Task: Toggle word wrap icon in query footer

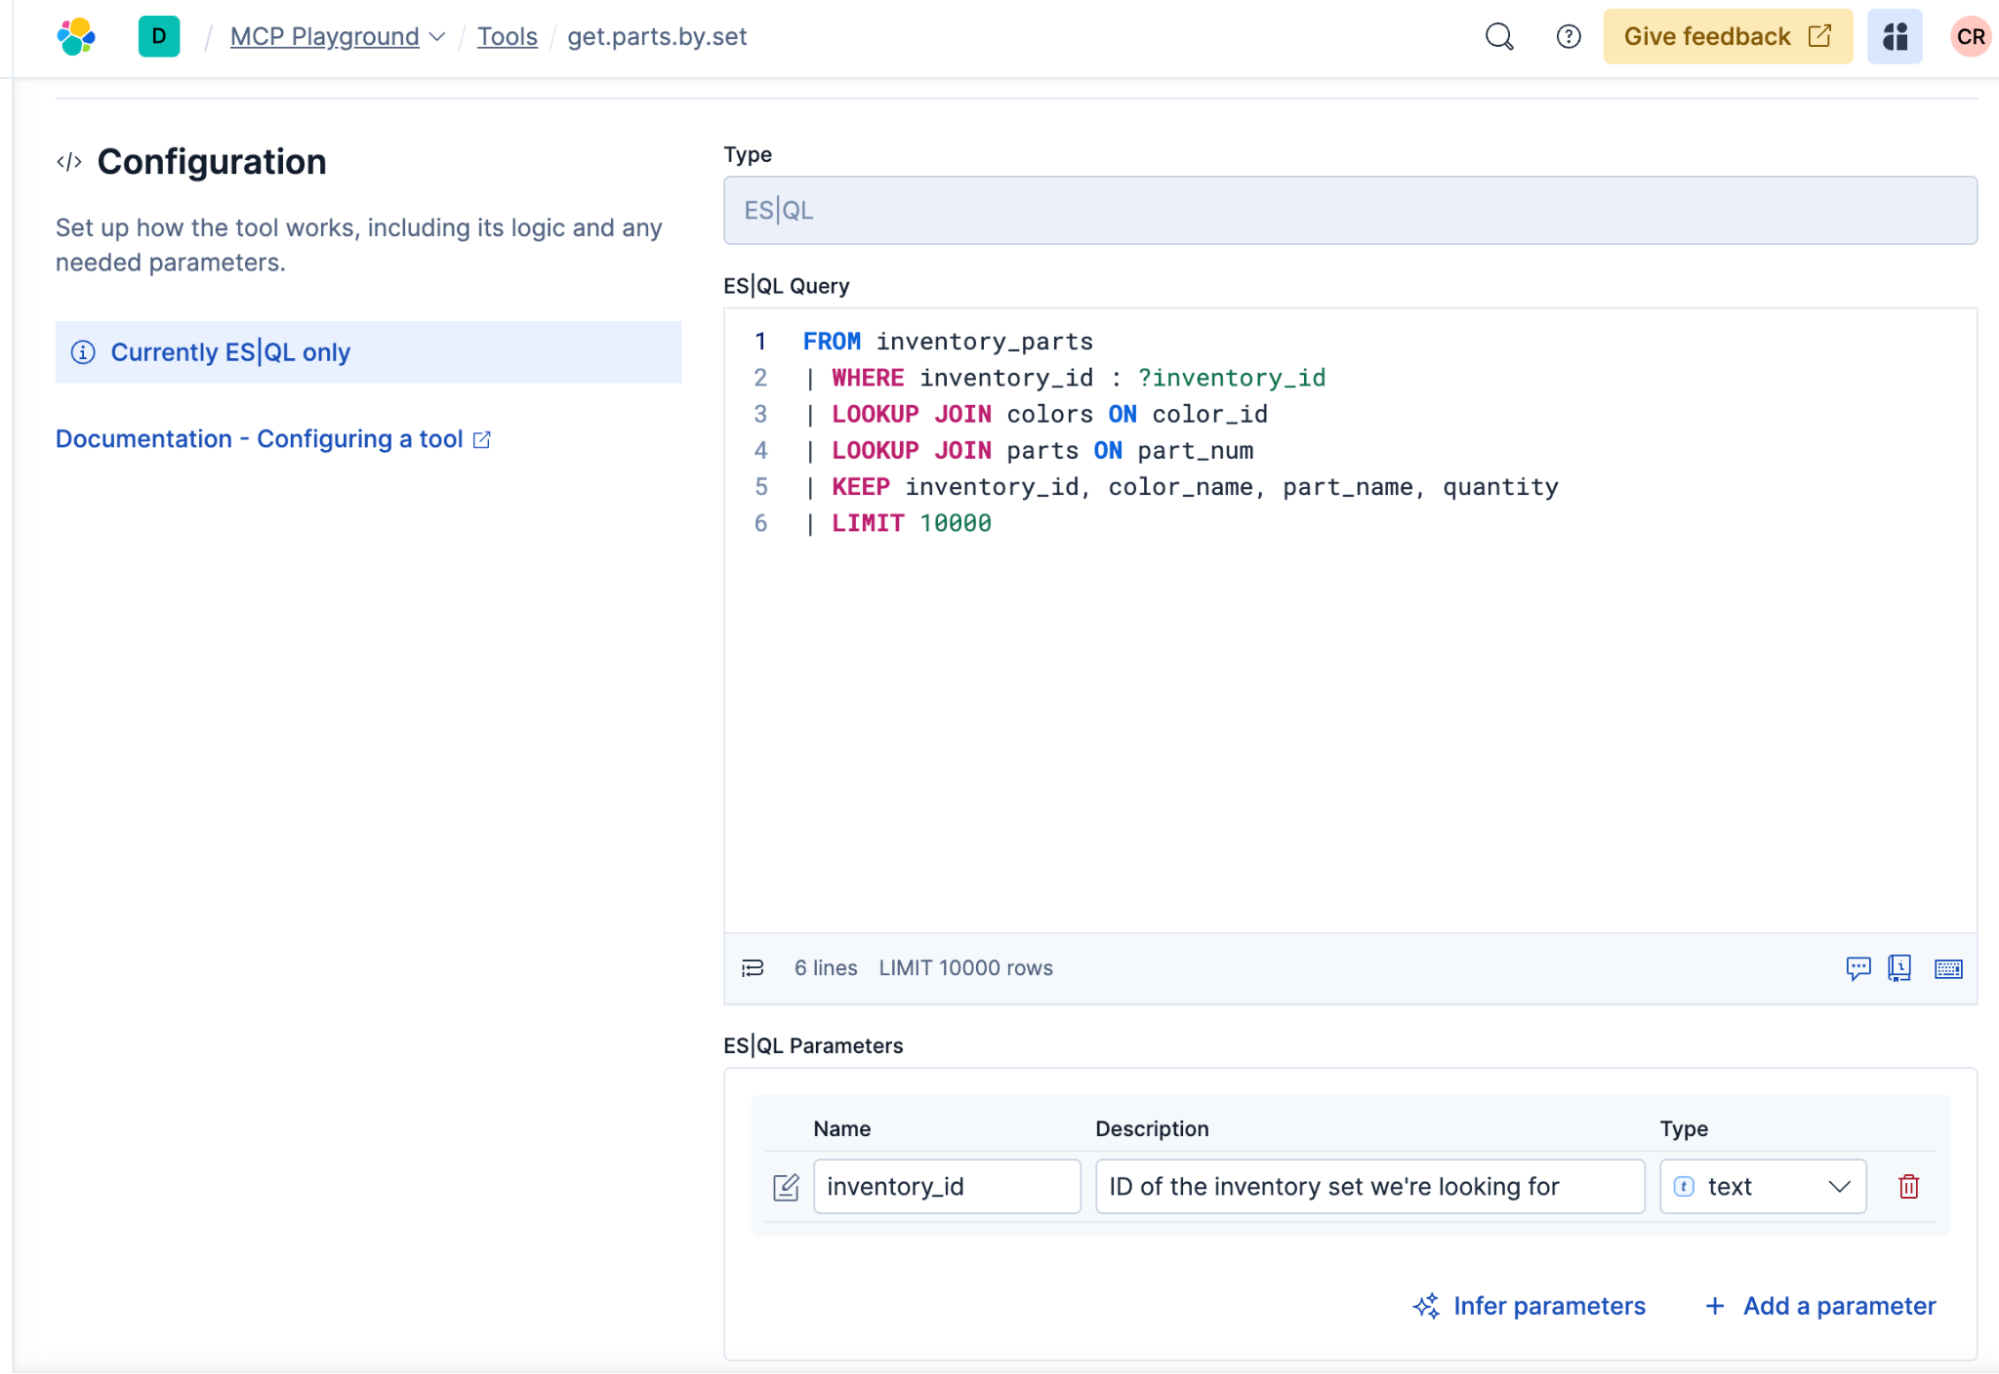Action: [753, 968]
